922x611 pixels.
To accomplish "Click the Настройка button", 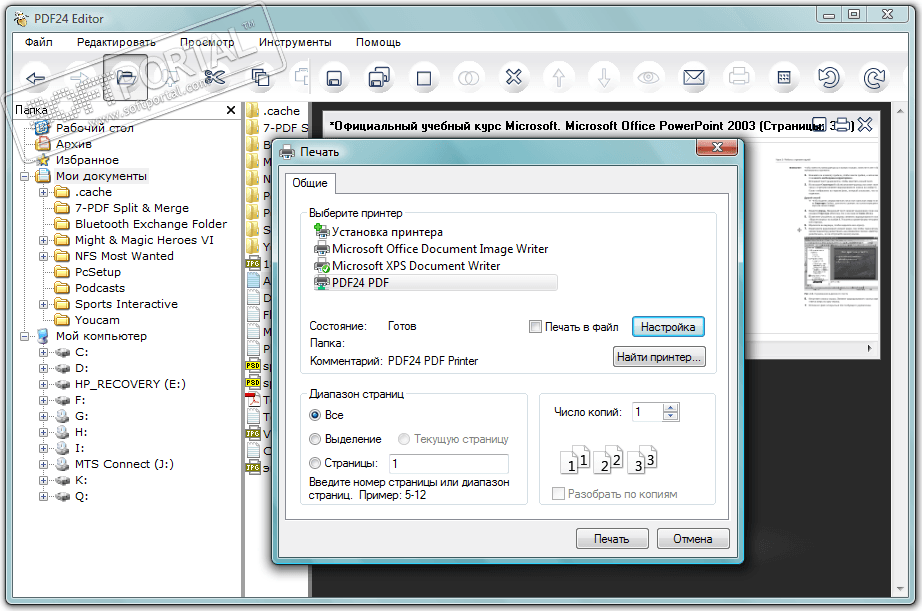I will pos(668,327).
